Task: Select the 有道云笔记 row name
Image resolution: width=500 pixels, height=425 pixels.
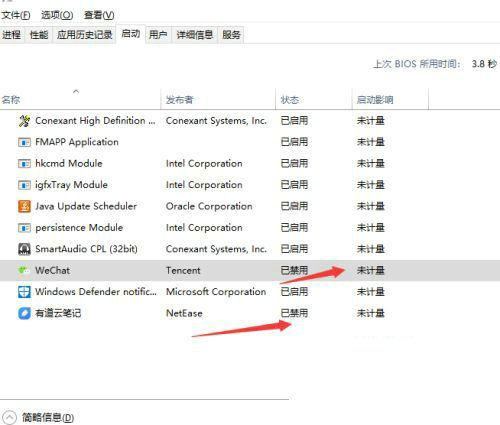Action: click(58, 313)
